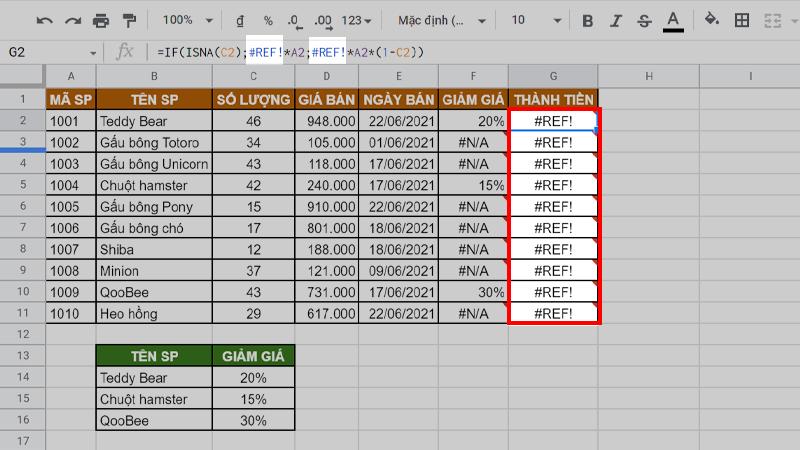Click the Minion cell
The width and height of the screenshot is (800, 450).
[x=154, y=271]
